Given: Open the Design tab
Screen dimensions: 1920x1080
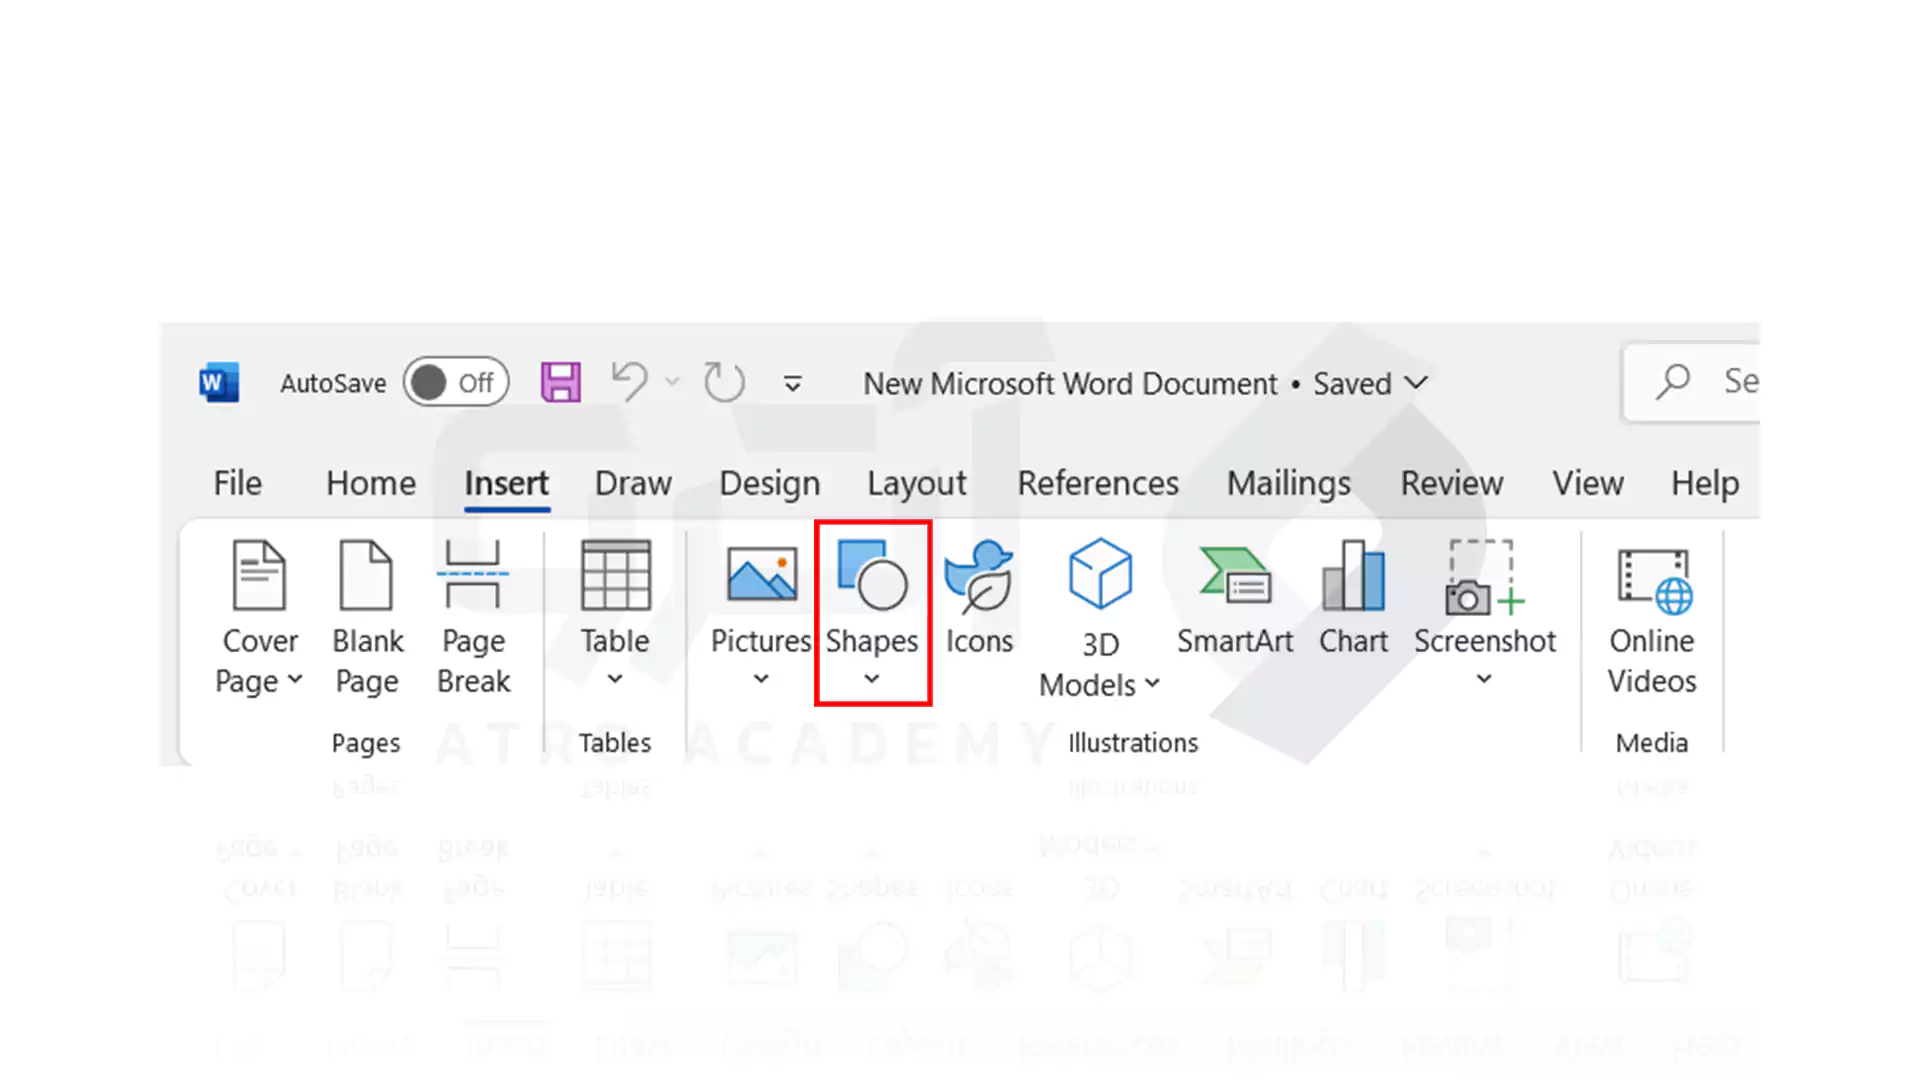Looking at the screenshot, I should [x=769, y=484].
